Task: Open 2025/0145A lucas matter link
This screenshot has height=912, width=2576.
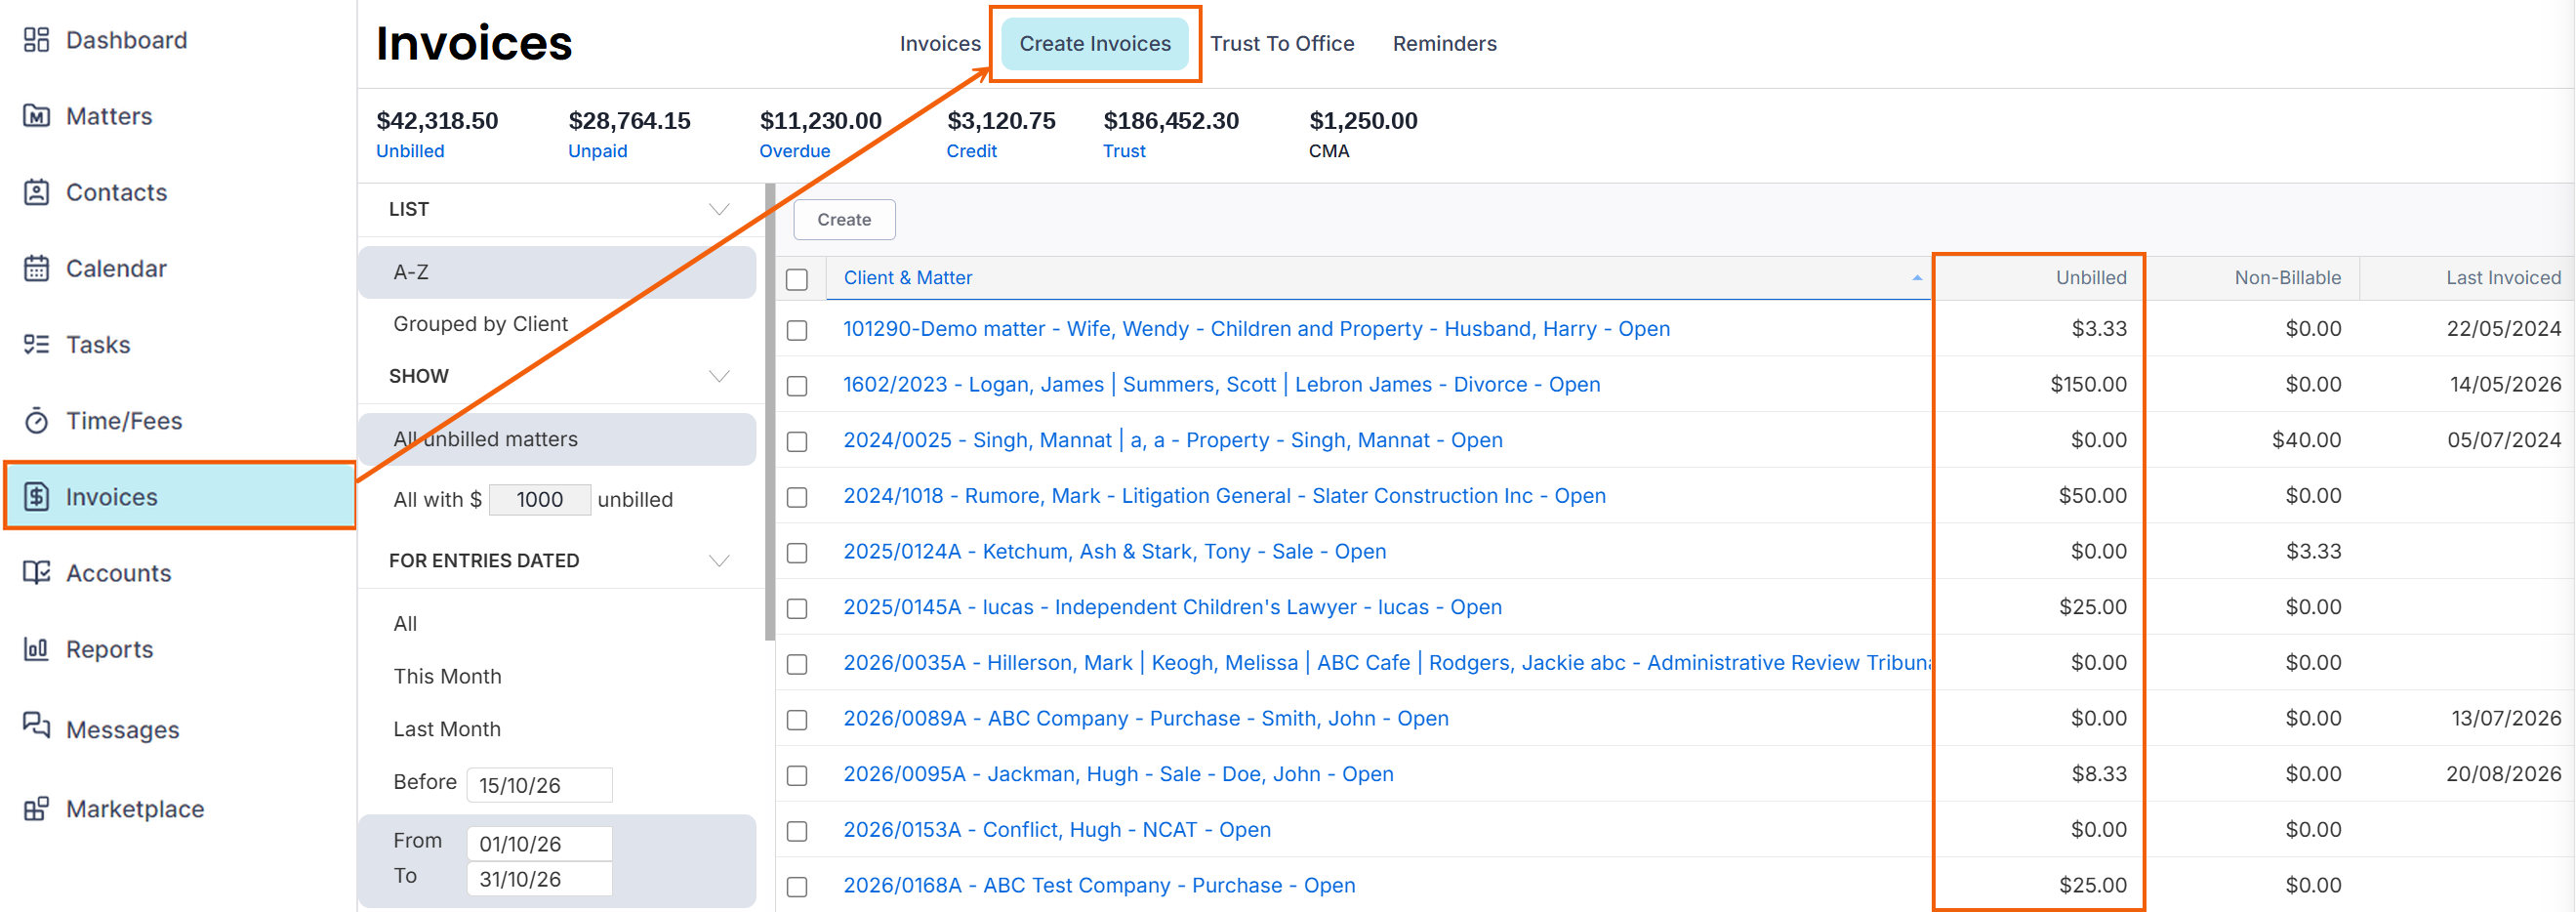Action: (x=1172, y=607)
